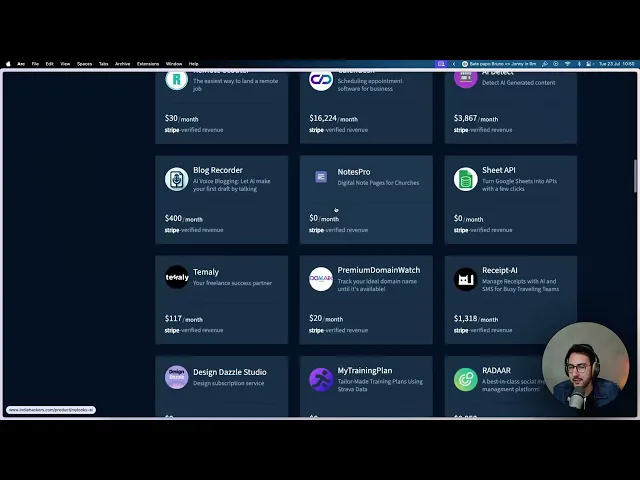Click the back chevron in the menu bar
Image resolution: width=640 pixels, height=480 pixels.
(x=454, y=64)
